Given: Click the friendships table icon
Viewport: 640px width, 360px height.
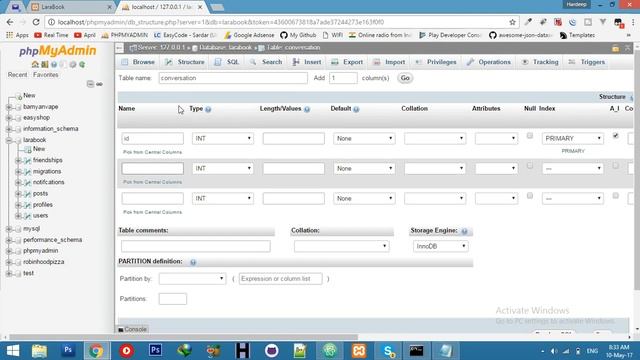Looking at the screenshot, I should pyautogui.click(x=28, y=160).
